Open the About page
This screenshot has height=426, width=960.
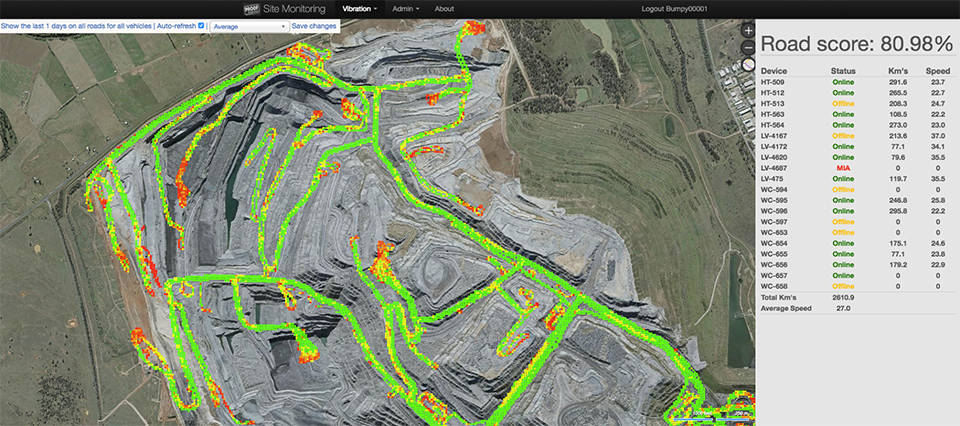pos(444,9)
